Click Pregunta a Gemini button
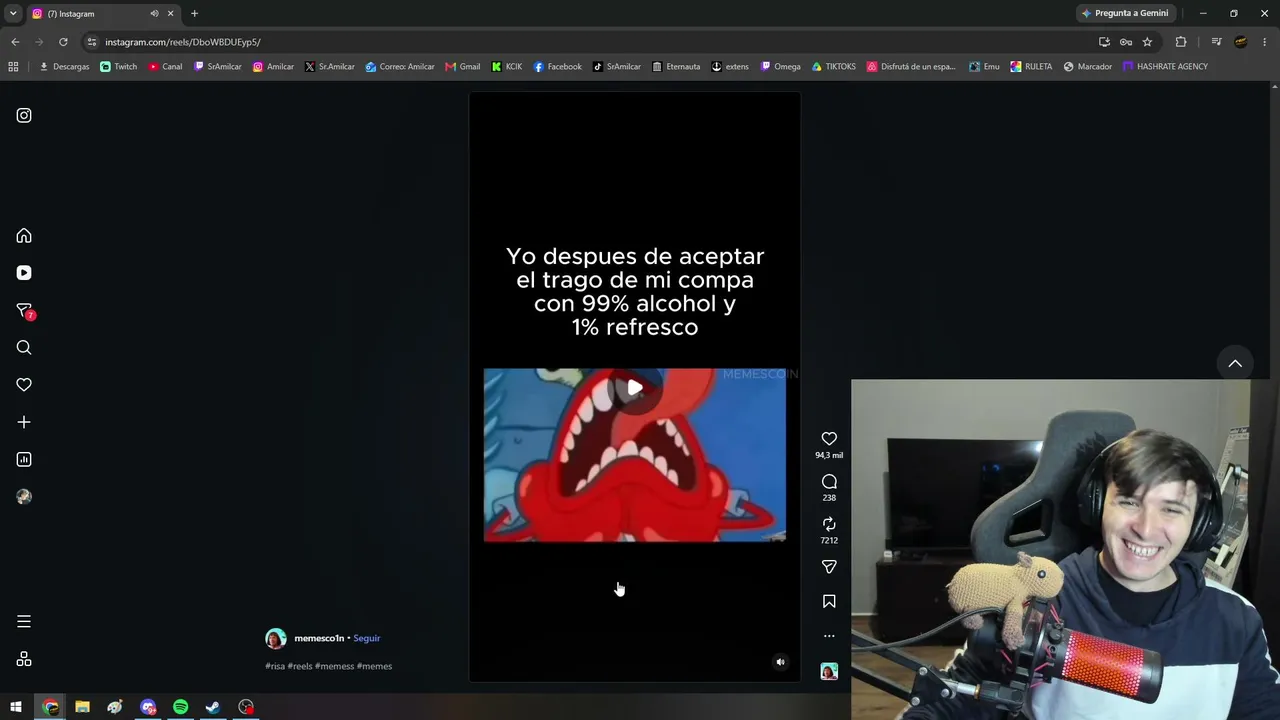 (x=1125, y=14)
